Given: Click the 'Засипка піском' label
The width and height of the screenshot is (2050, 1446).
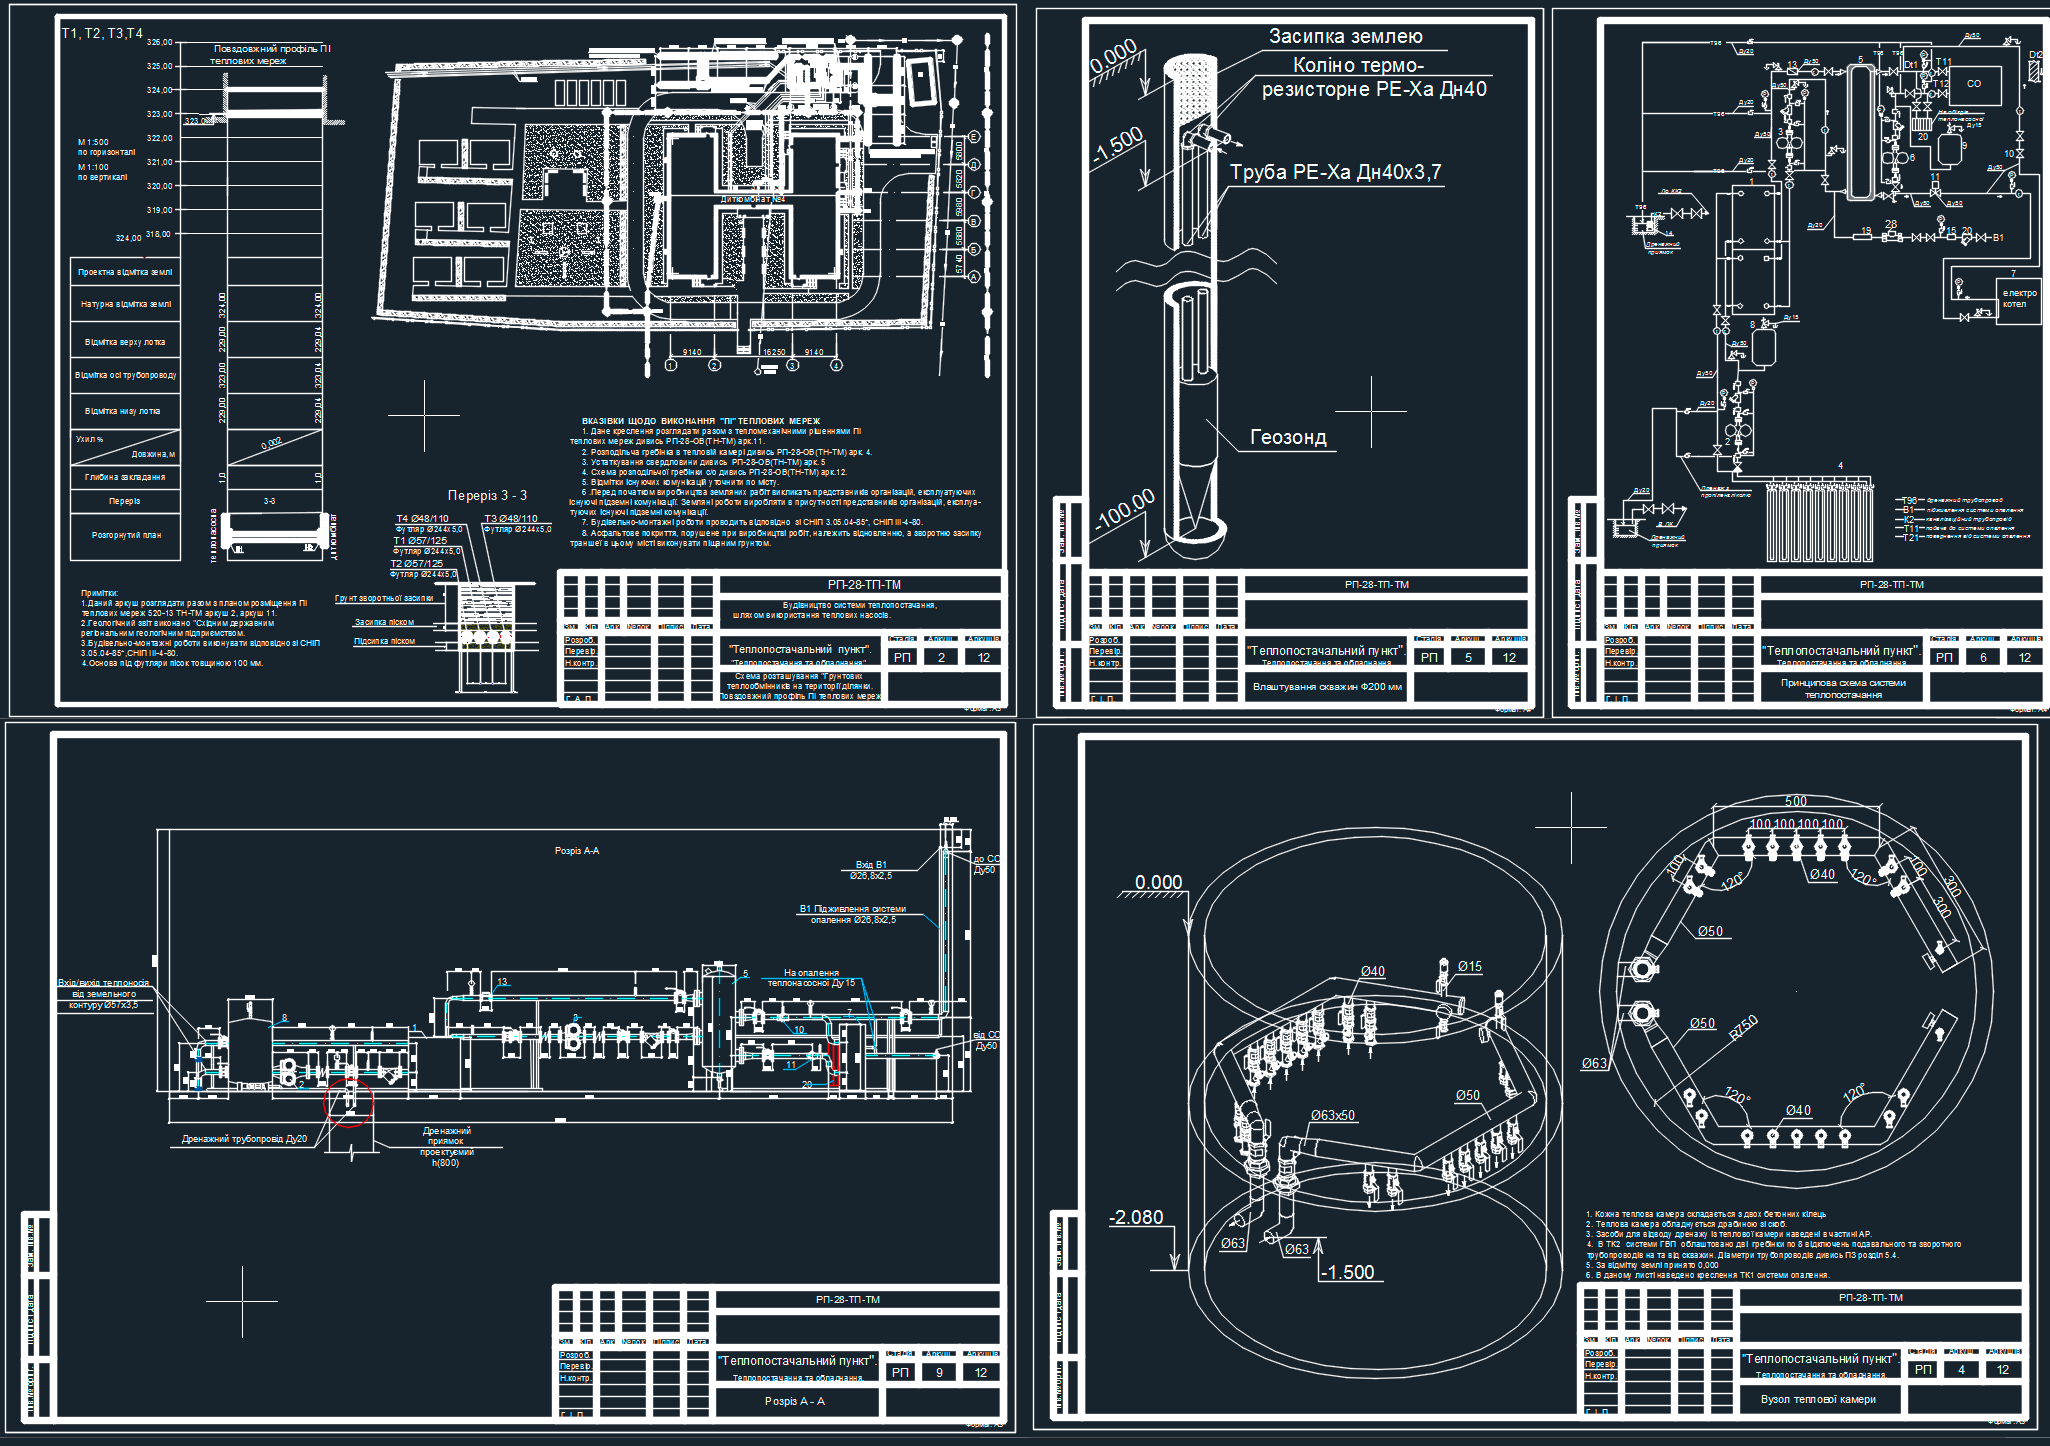Looking at the screenshot, I should 384,622.
